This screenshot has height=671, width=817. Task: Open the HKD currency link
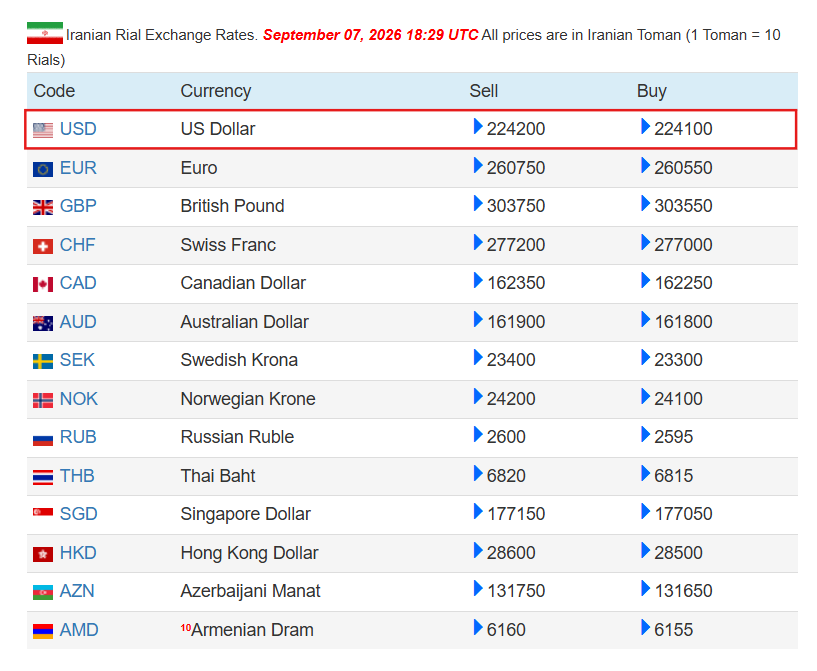(x=78, y=553)
